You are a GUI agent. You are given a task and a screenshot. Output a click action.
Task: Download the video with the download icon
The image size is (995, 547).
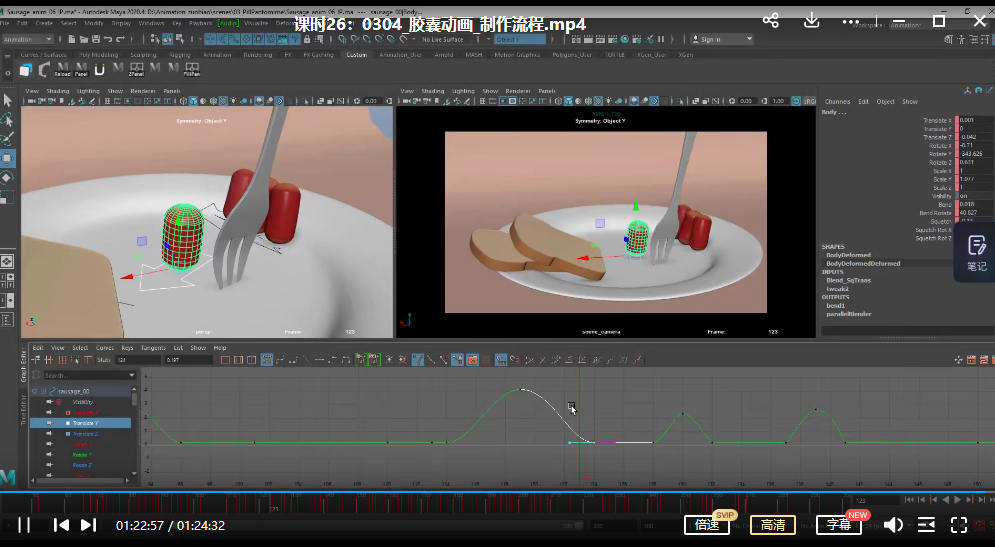click(813, 21)
